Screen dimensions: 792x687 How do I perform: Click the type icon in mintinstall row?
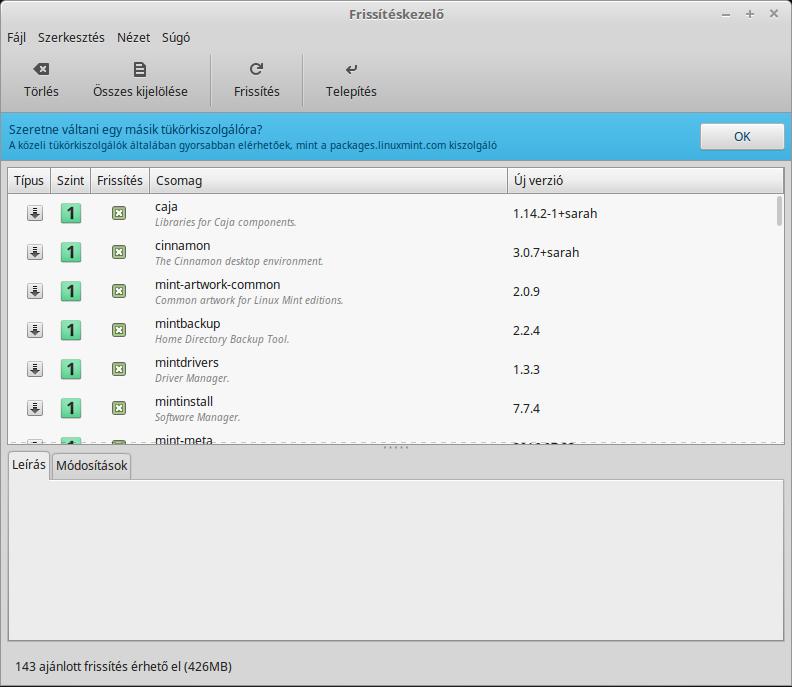[35, 408]
